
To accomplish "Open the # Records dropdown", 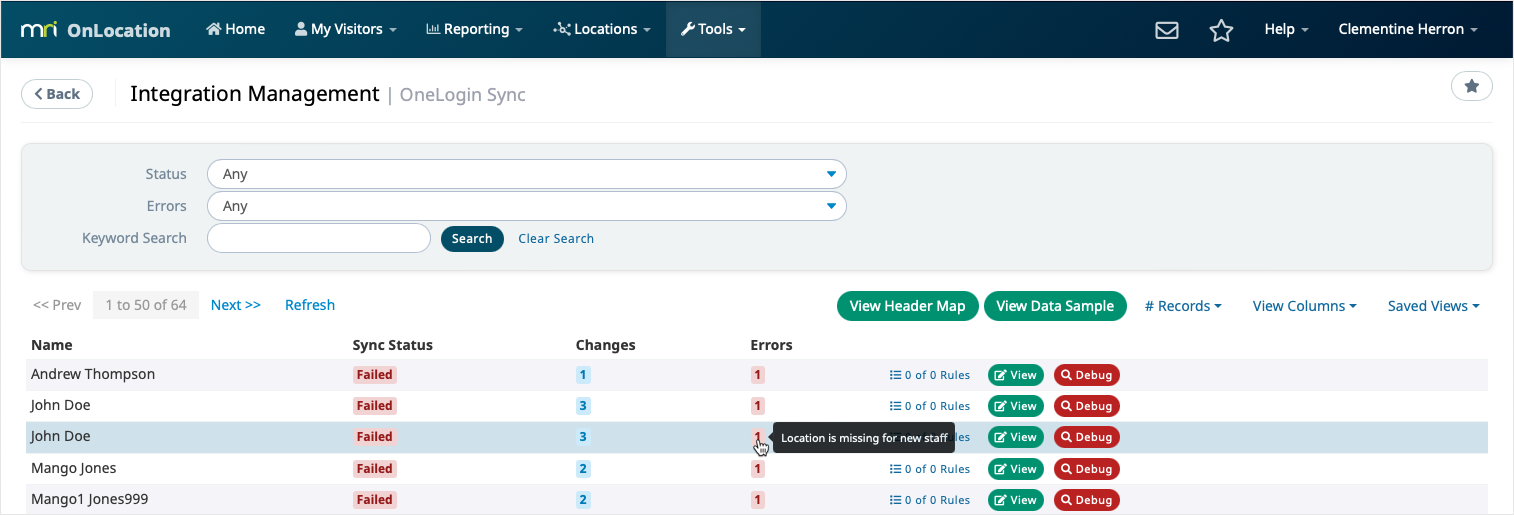I will [x=1183, y=306].
